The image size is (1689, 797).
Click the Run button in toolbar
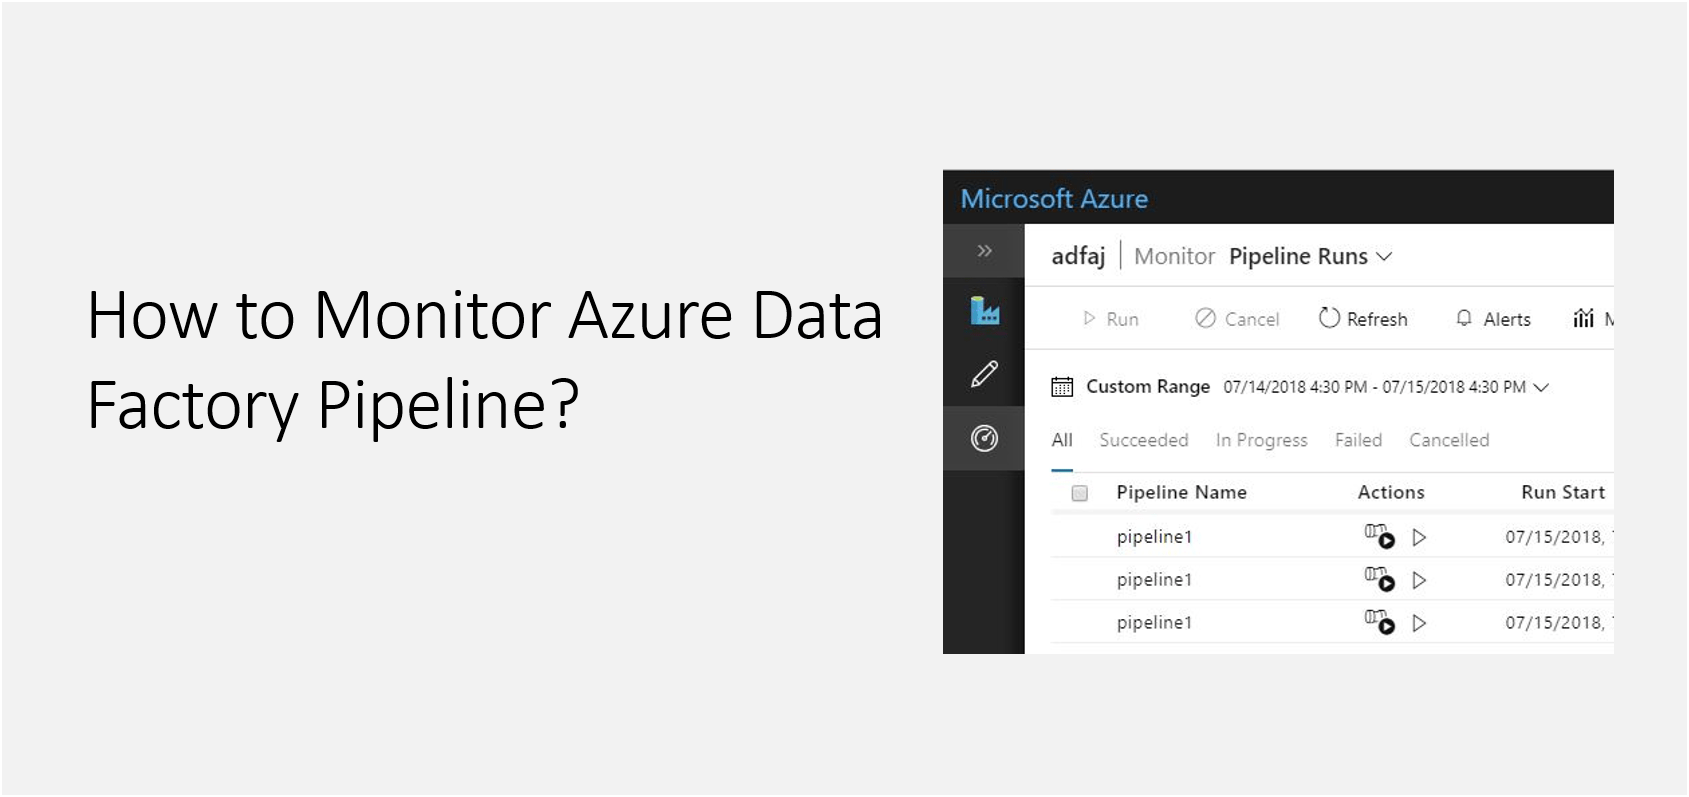click(1111, 318)
